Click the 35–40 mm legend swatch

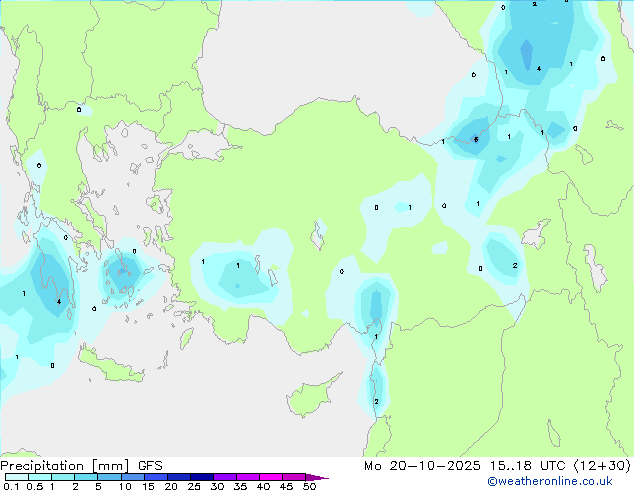248,477
